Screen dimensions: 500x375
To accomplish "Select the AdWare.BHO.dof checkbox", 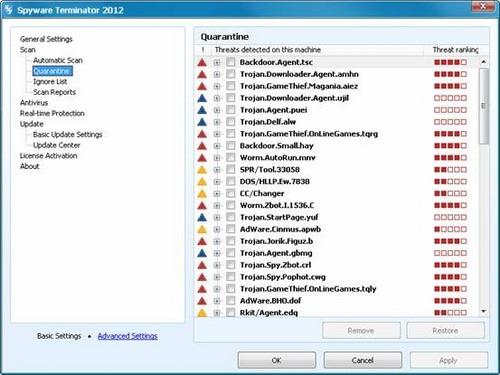I will [230, 301].
